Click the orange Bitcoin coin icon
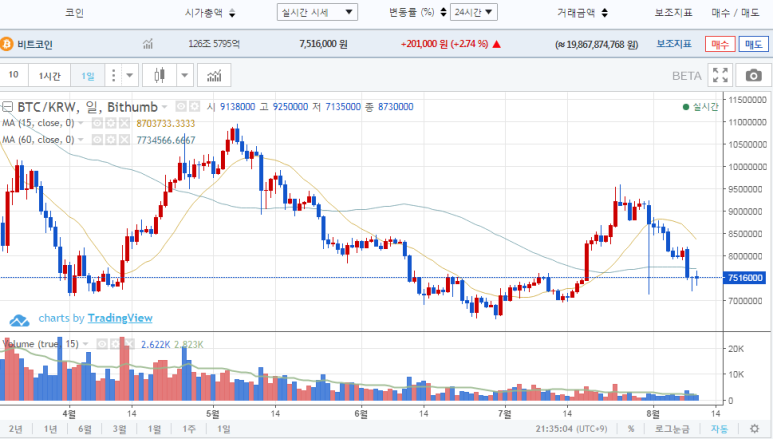This screenshot has height=439, width=773. click(x=7, y=45)
